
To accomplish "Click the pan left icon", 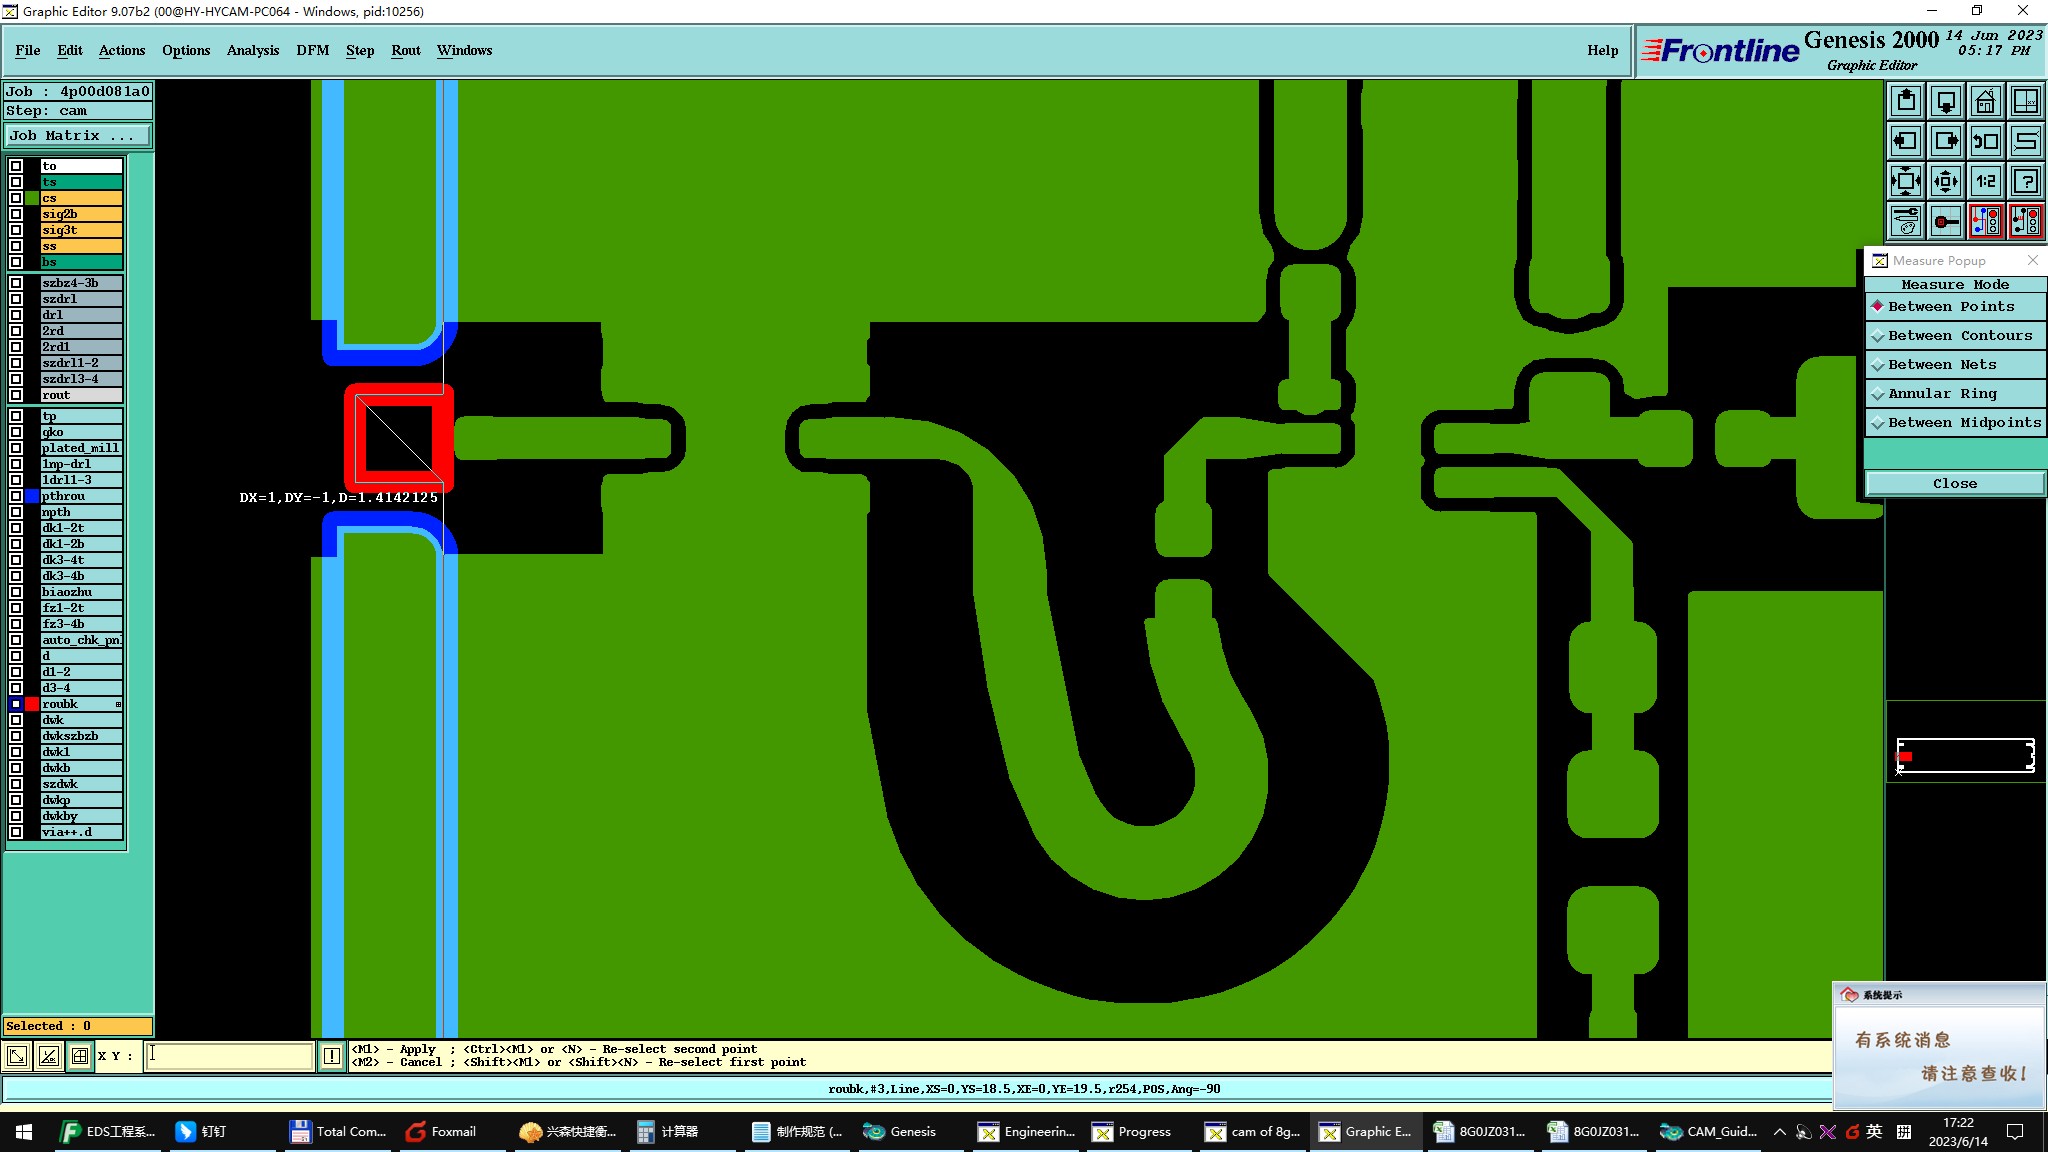I will 1906,141.
